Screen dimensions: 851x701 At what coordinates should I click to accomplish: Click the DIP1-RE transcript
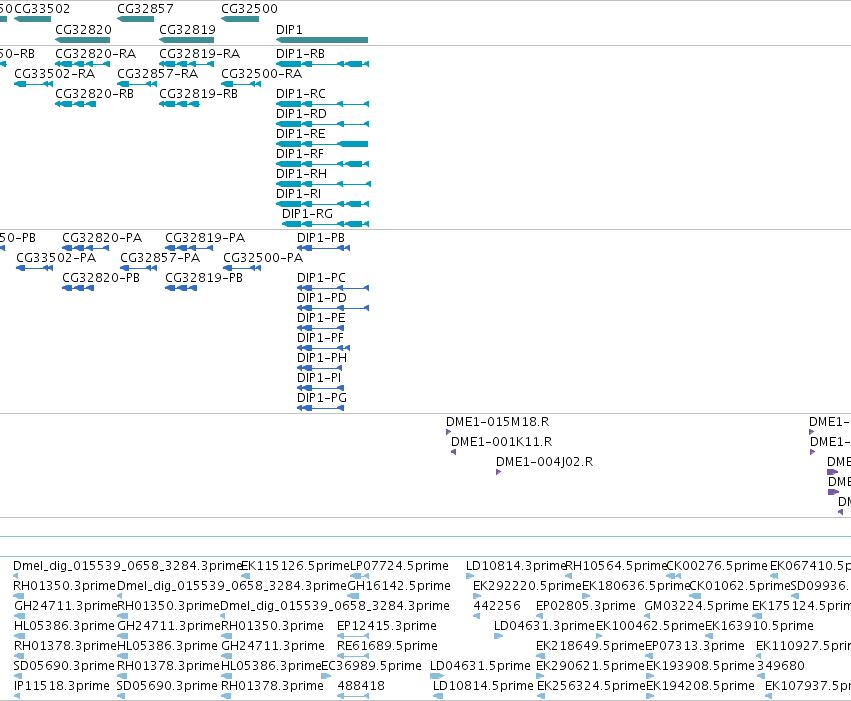point(322,144)
